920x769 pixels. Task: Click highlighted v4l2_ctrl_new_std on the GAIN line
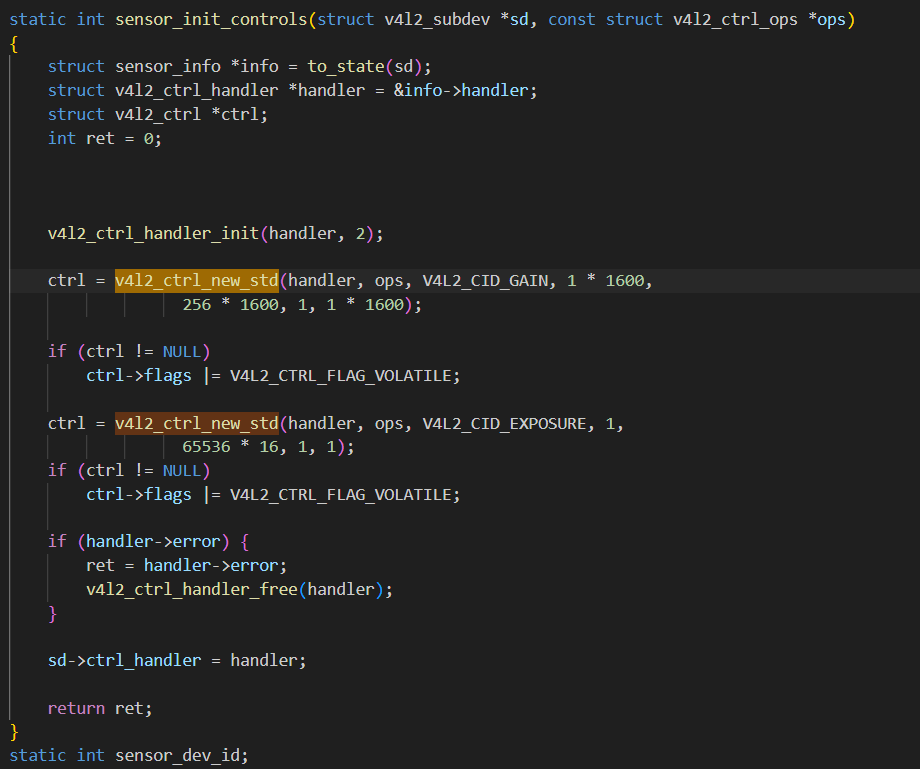click(x=197, y=281)
